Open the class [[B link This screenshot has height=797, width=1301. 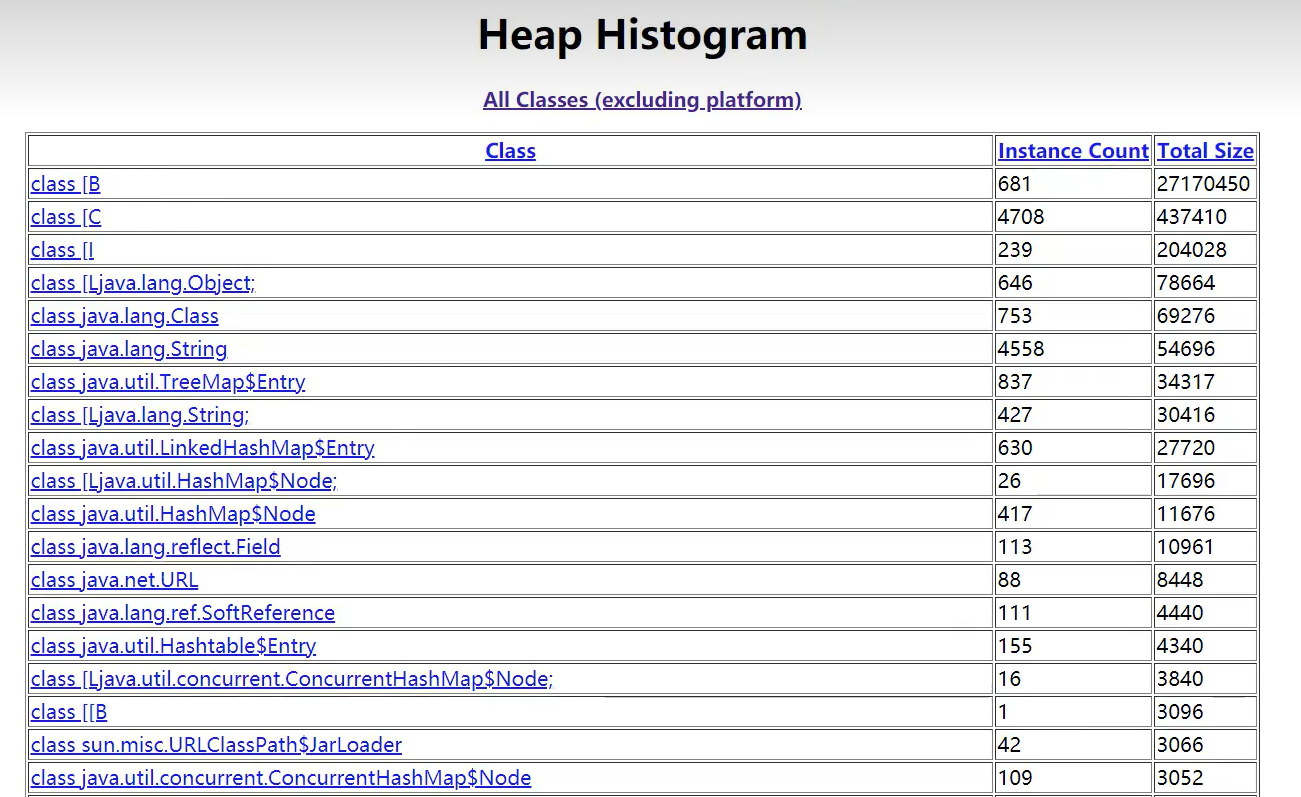pyautogui.click(x=69, y=712)
